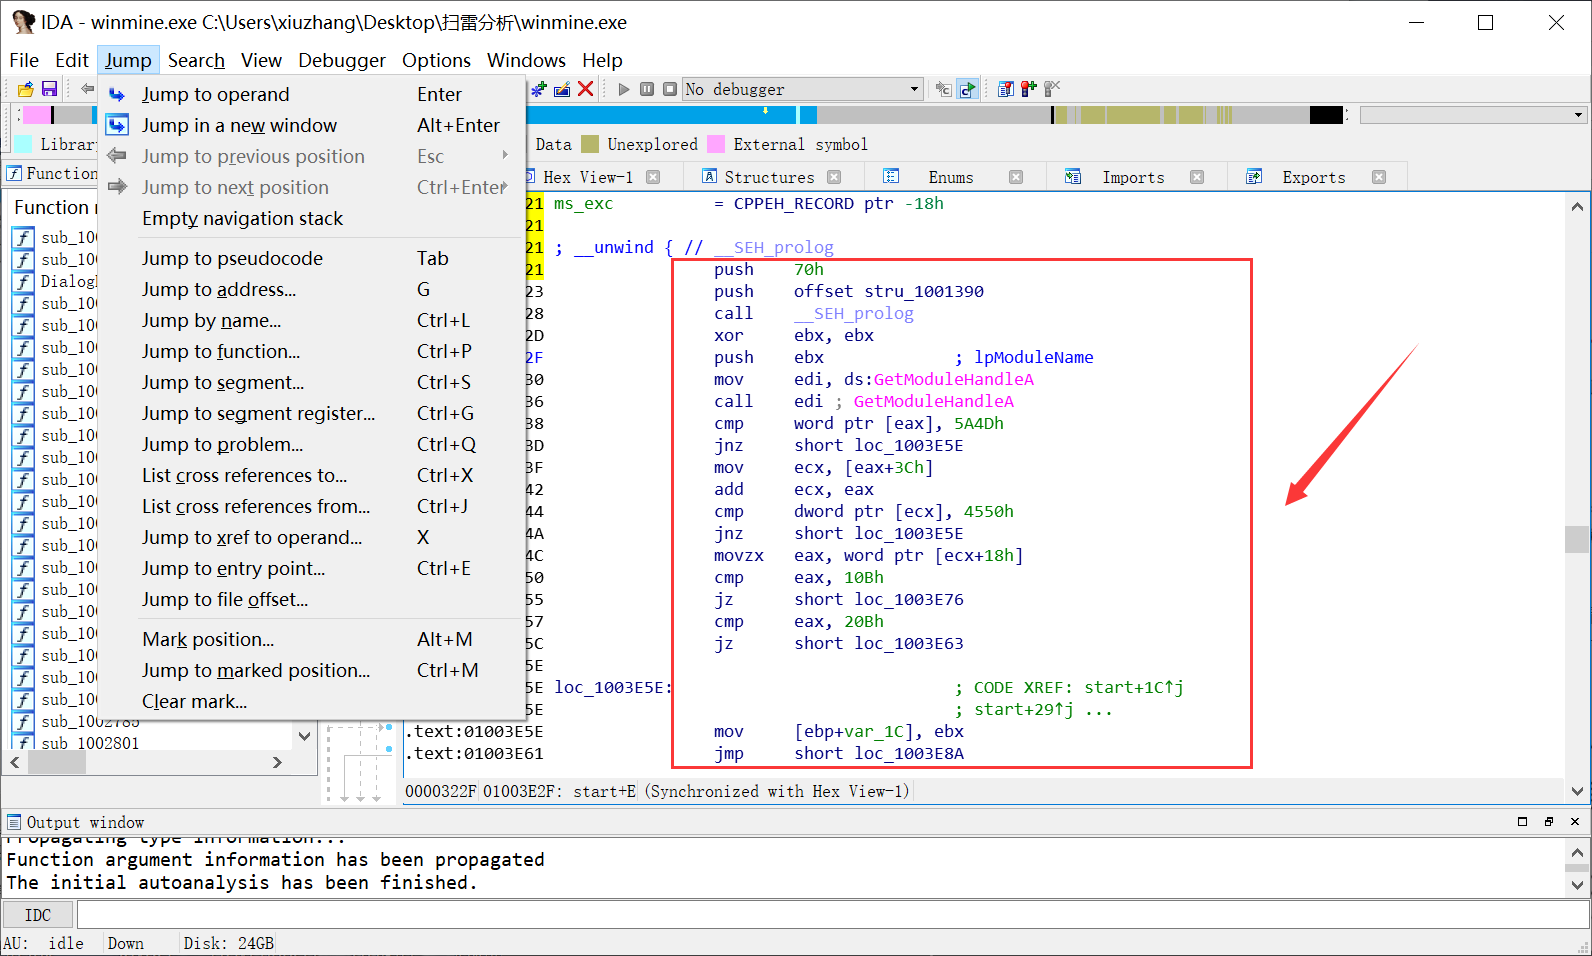This screenshot has height=956, width=1592.
Task: Click the red X delete toolbar icon
Action: pos(586,89)
